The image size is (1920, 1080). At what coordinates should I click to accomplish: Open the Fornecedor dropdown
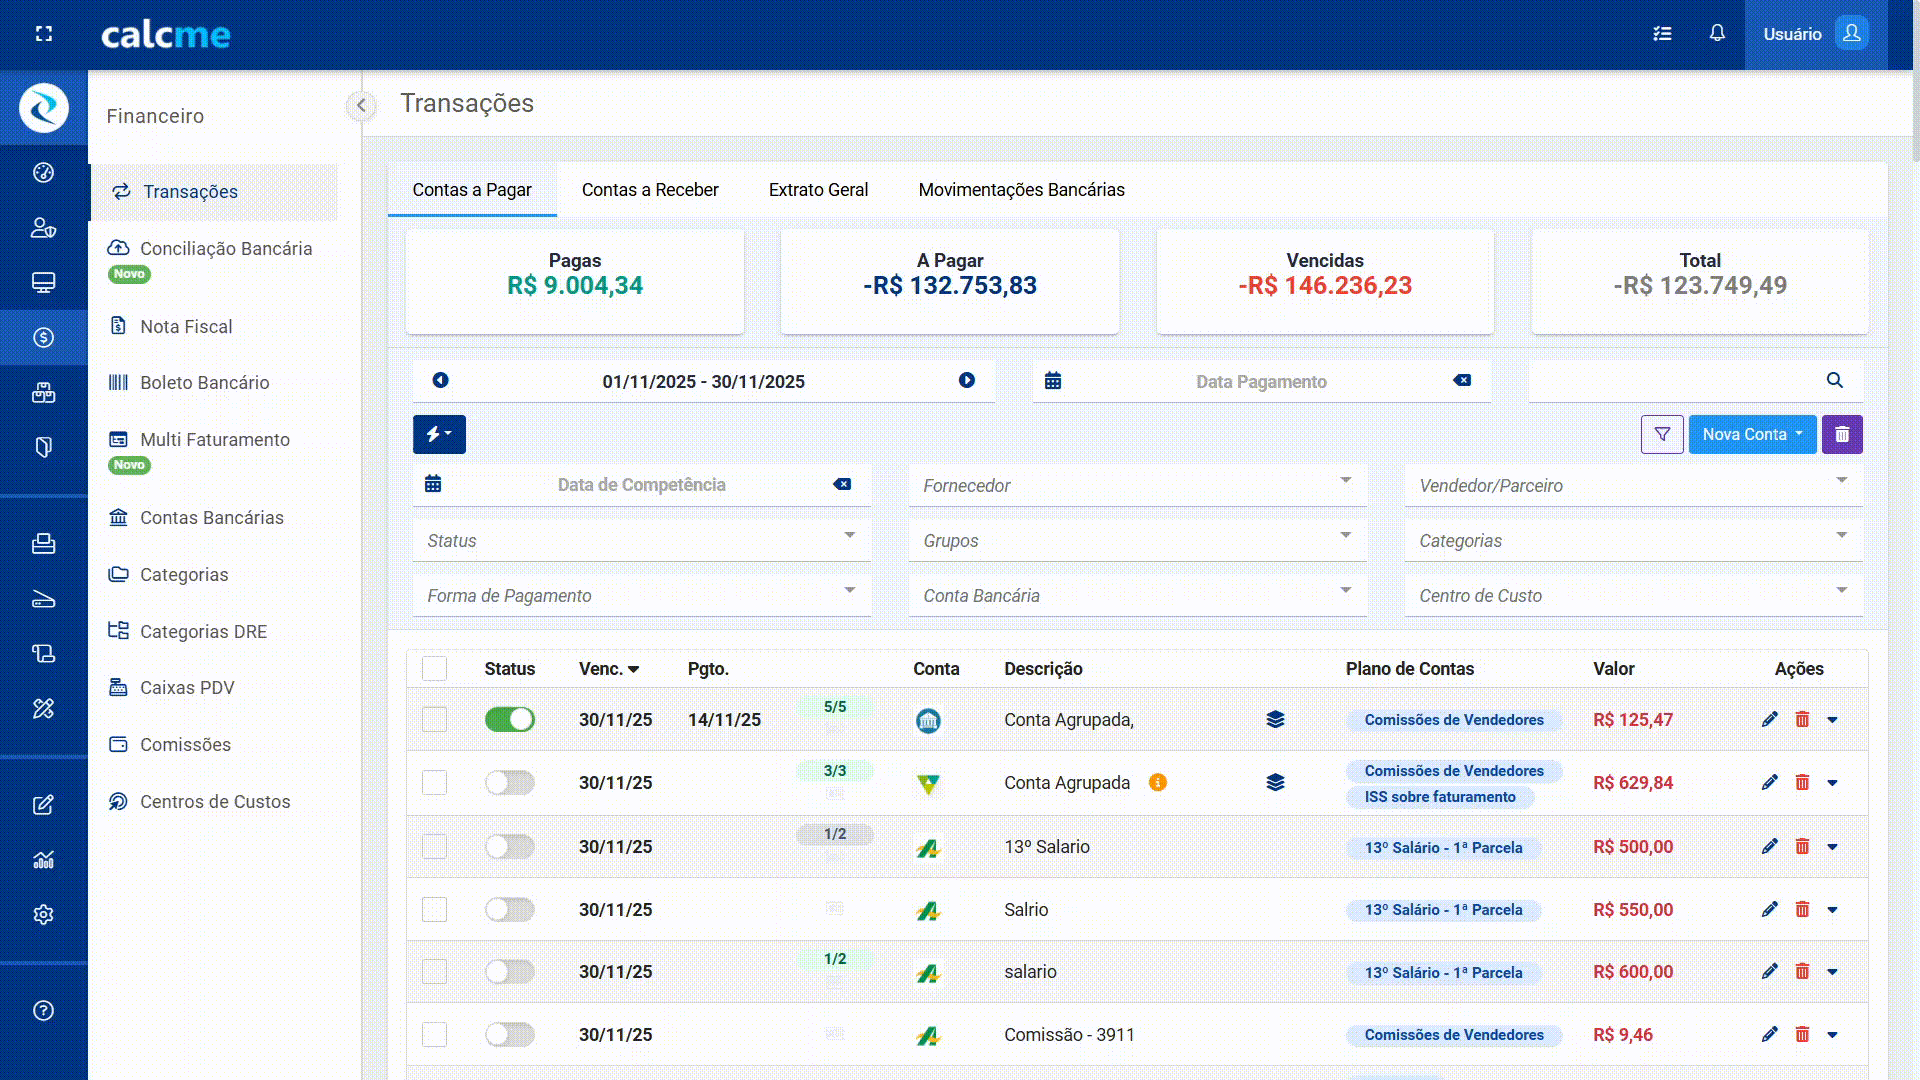tap(1136, 485)
